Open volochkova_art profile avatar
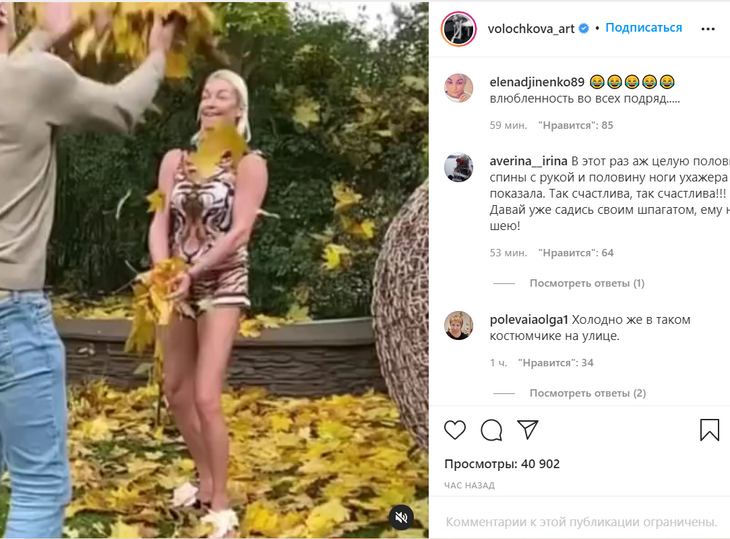 [x=459, y=29]
